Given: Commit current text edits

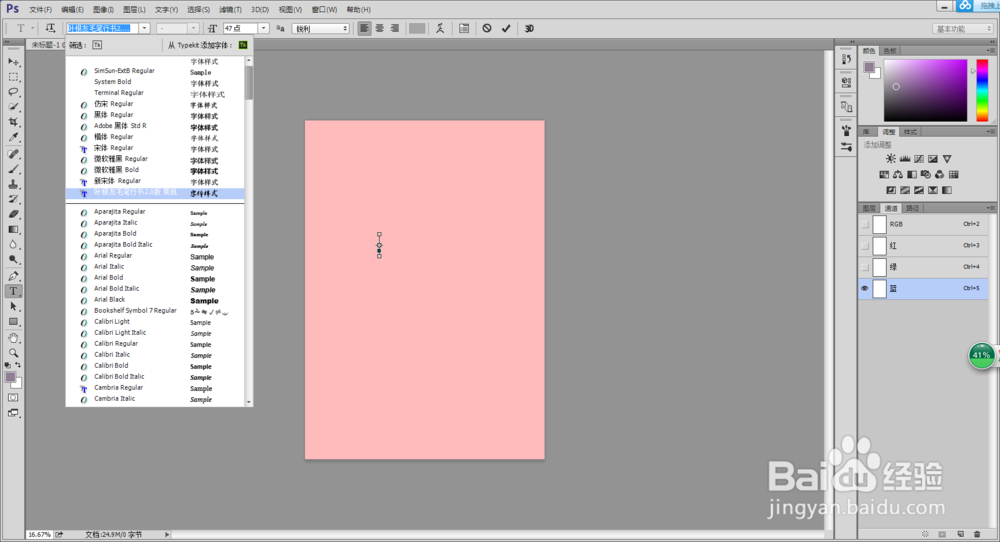Looking at the screenshot, I should [506, 28].
